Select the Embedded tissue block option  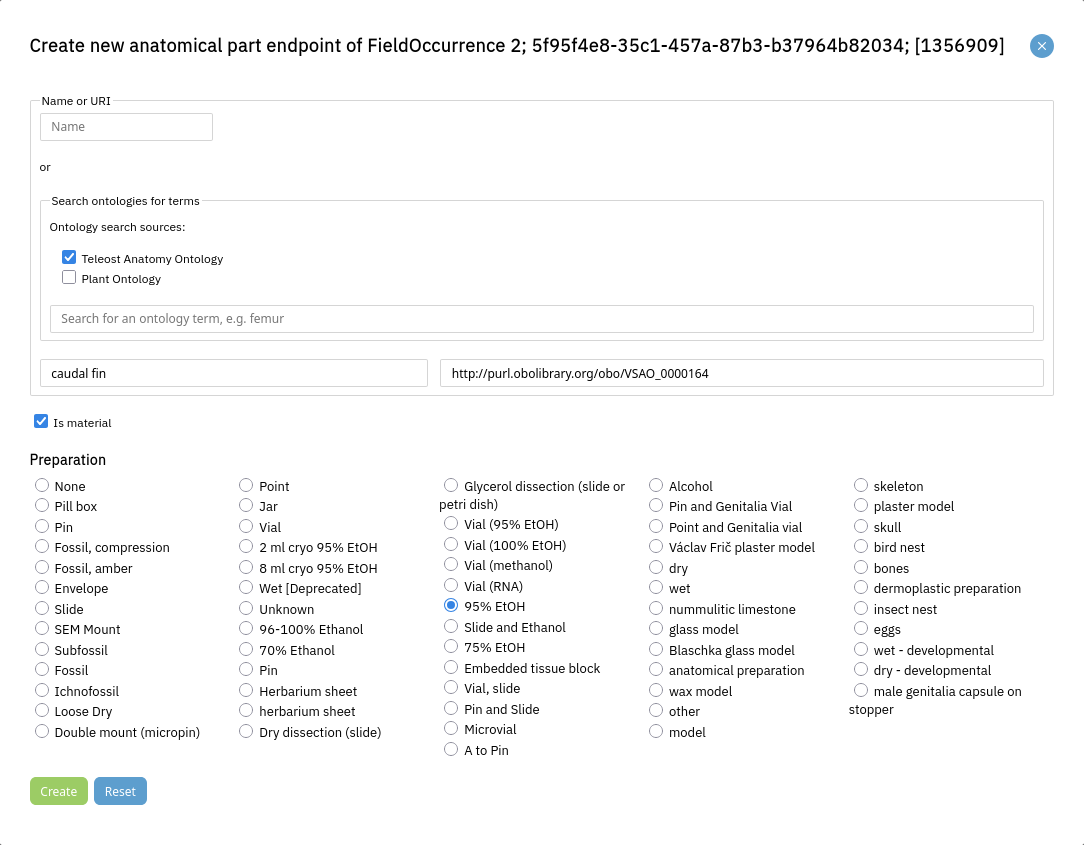click(x=451, y=668)
